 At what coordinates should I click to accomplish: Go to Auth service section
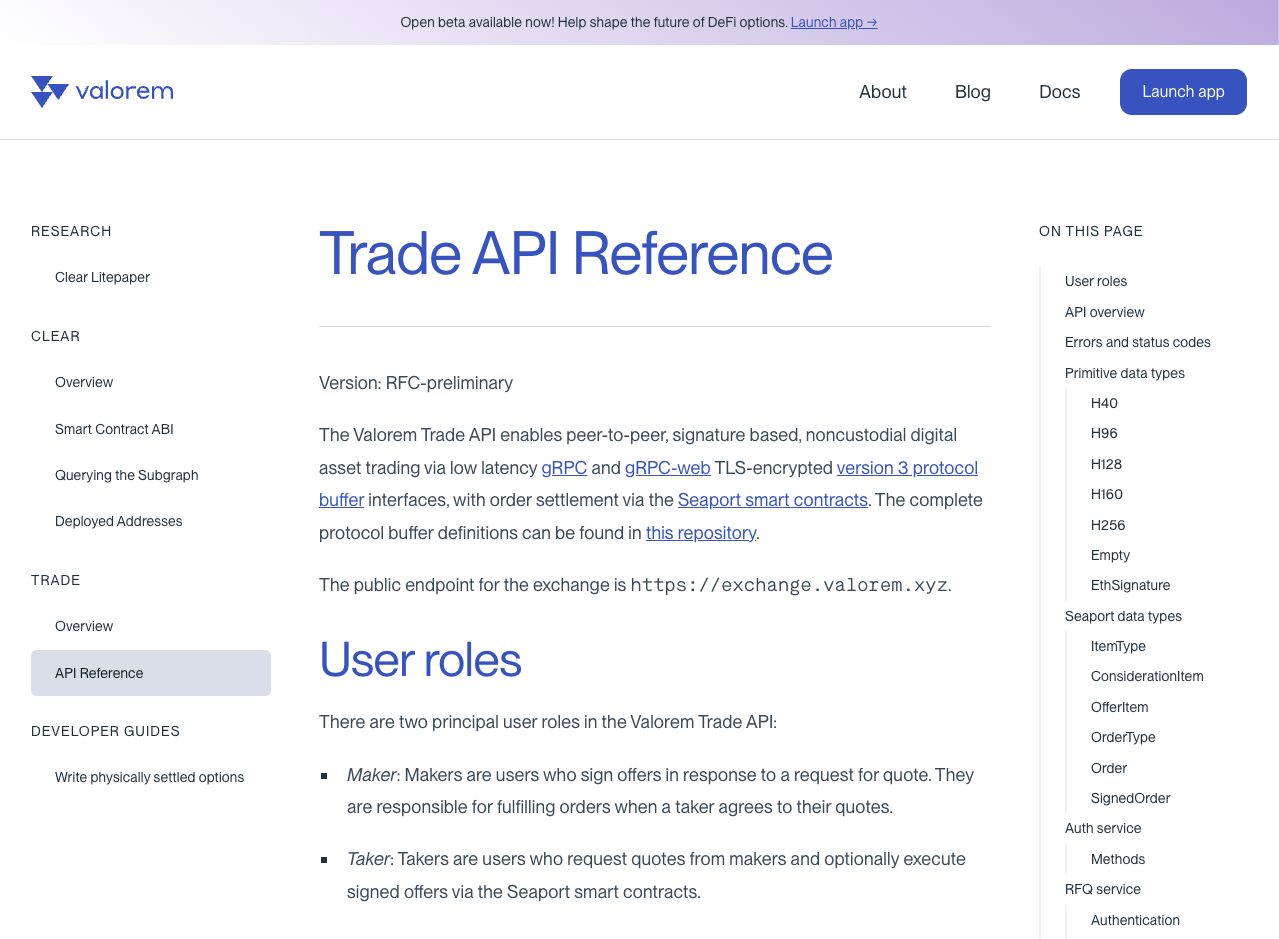1103,828
